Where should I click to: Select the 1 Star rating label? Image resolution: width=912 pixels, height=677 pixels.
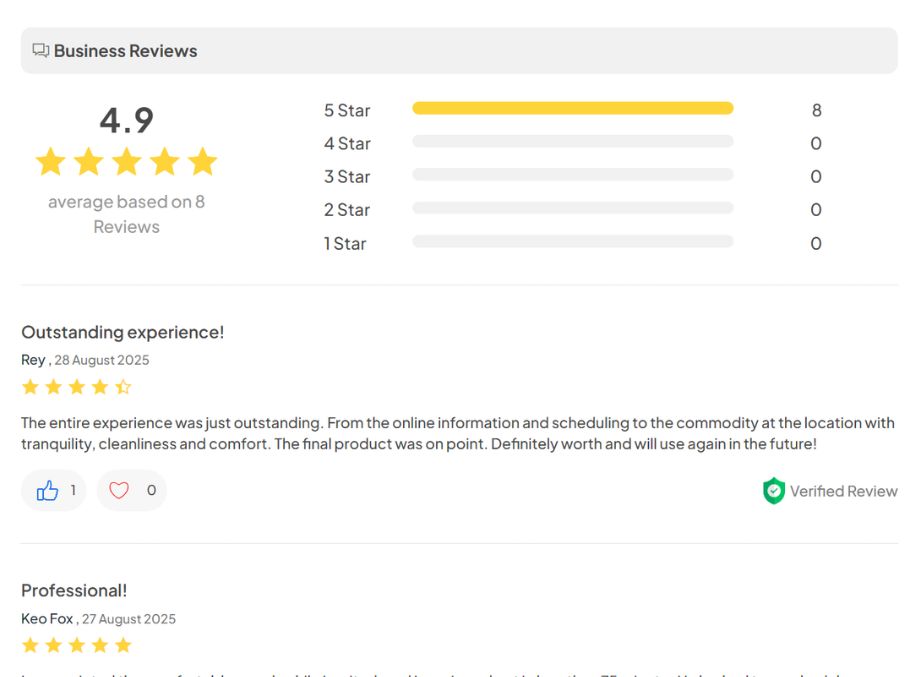344,244
